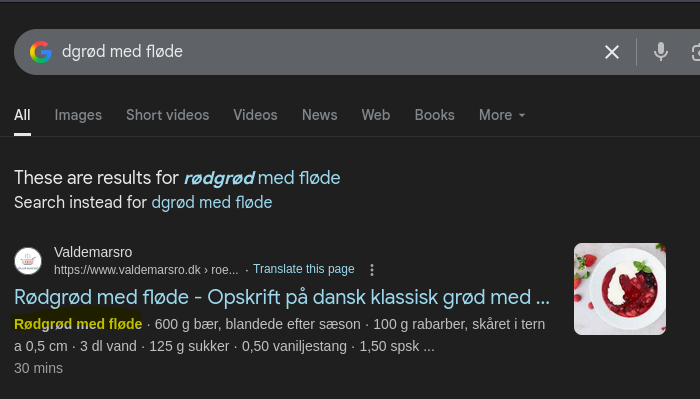Start voice search with microphone icon
The height and width of the screenshot is (399, 700).
(x=661, y=52)
